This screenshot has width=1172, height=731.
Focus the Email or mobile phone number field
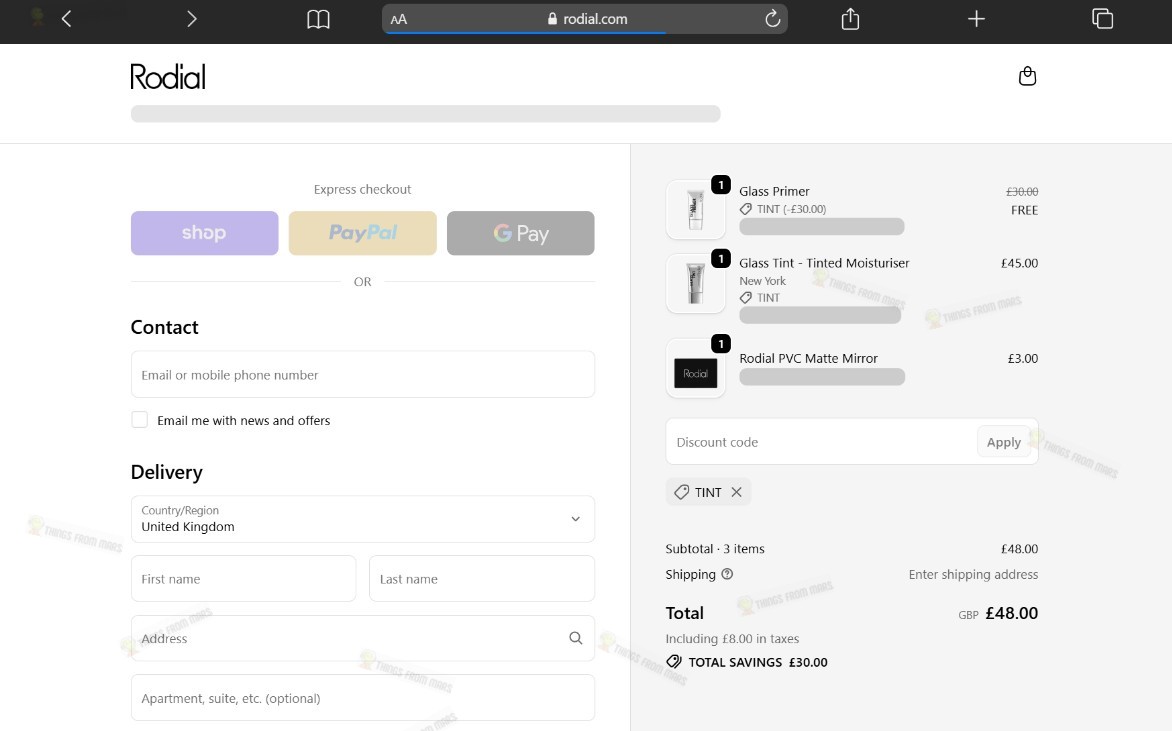point(363,374)
